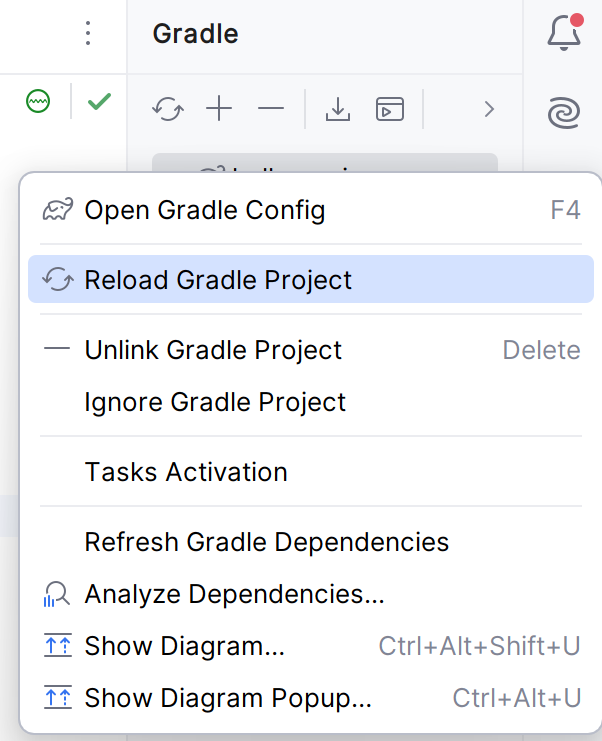Choose Reload Gradle Project
Viewport: 602px width, 741px height.
coord(218,280)
